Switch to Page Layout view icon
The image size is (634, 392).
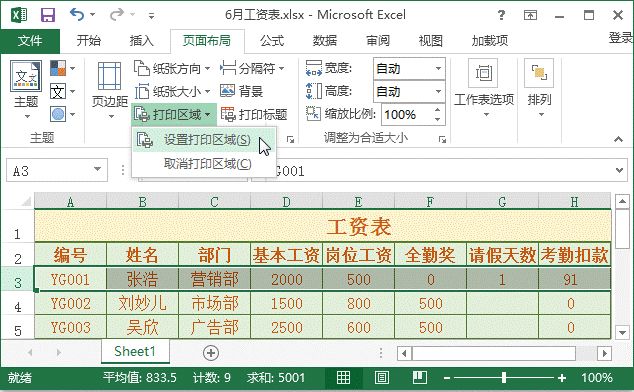click(381, 377)
